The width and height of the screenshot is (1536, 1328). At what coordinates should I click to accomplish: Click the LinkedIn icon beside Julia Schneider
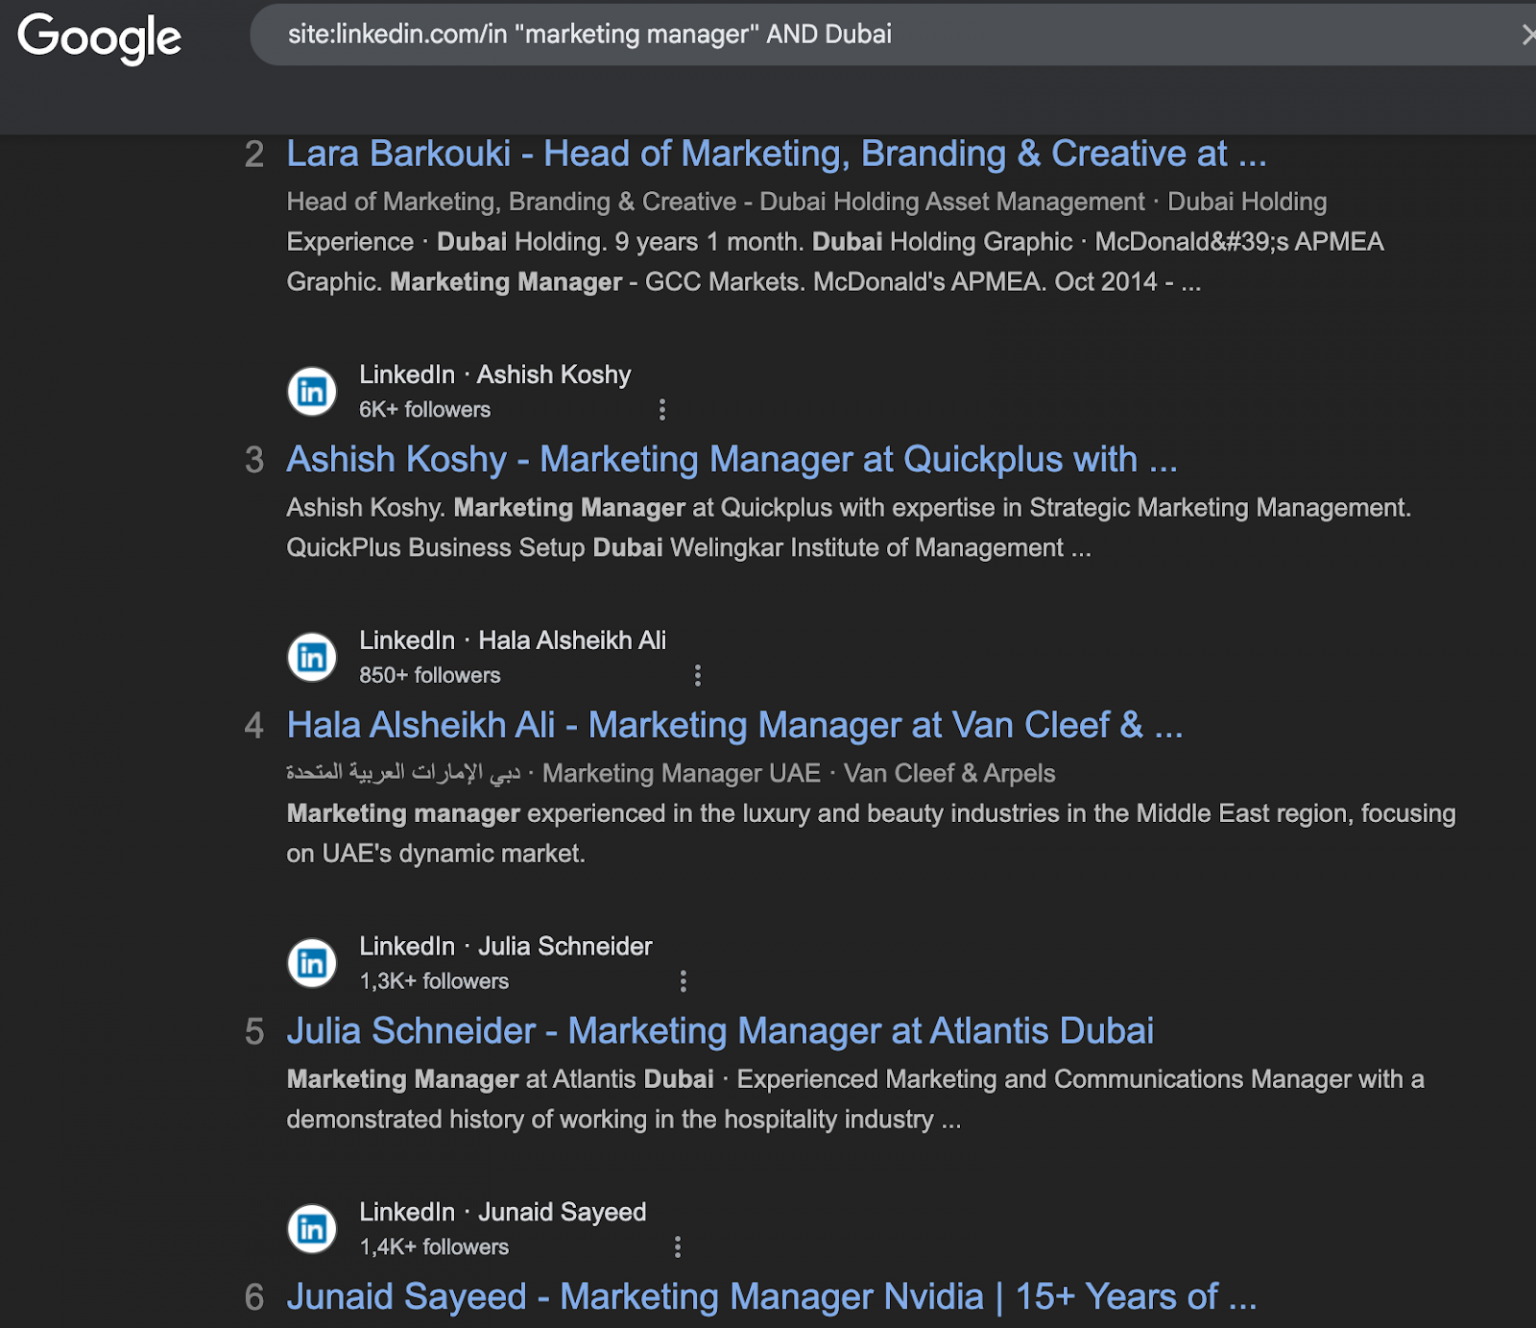tap(311, 963)
